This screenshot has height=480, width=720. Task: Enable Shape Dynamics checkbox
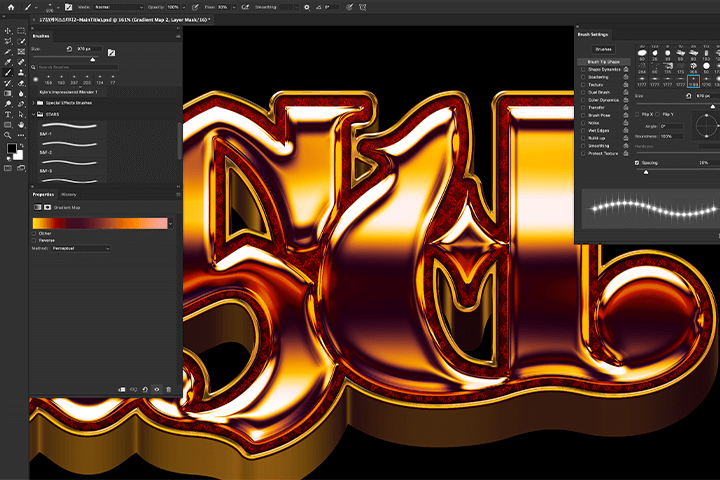(x=583, y=69)
